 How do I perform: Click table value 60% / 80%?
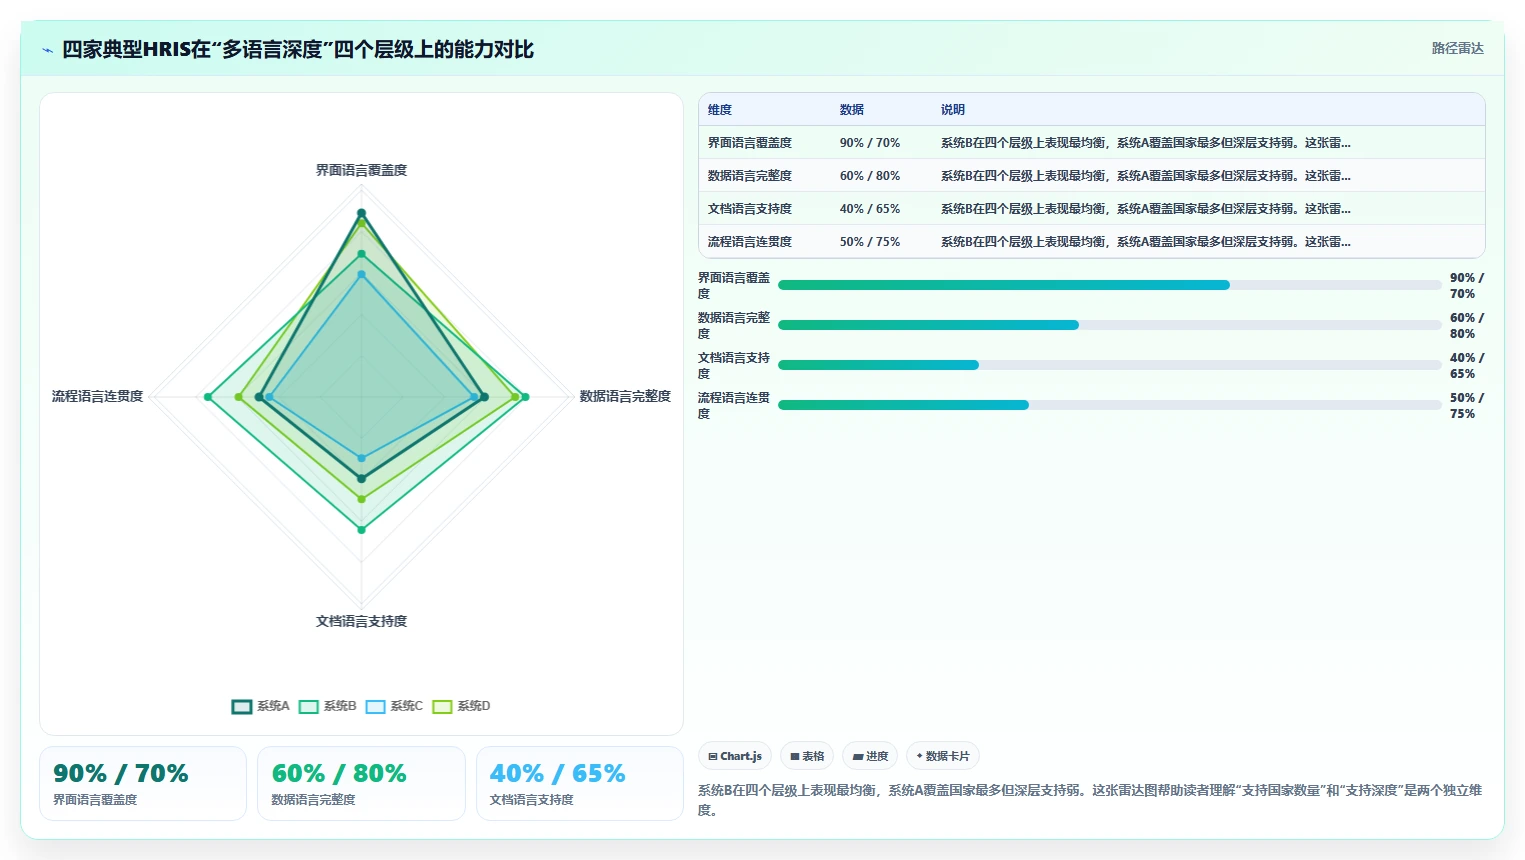point(870,176)
